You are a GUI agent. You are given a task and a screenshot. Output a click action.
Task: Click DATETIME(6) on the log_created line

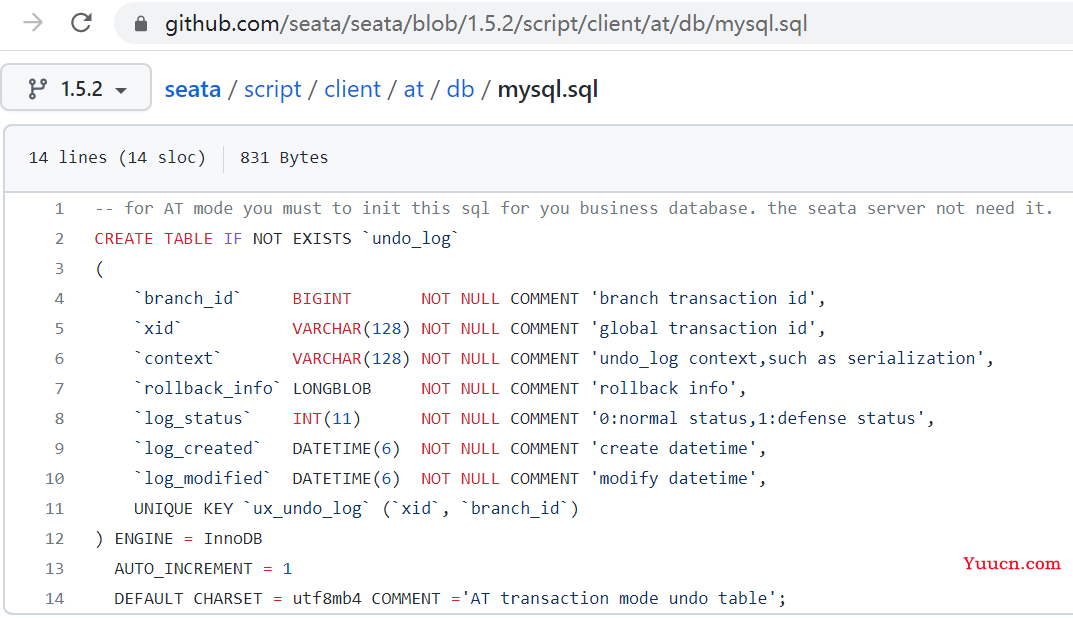(x=346, y=448)
